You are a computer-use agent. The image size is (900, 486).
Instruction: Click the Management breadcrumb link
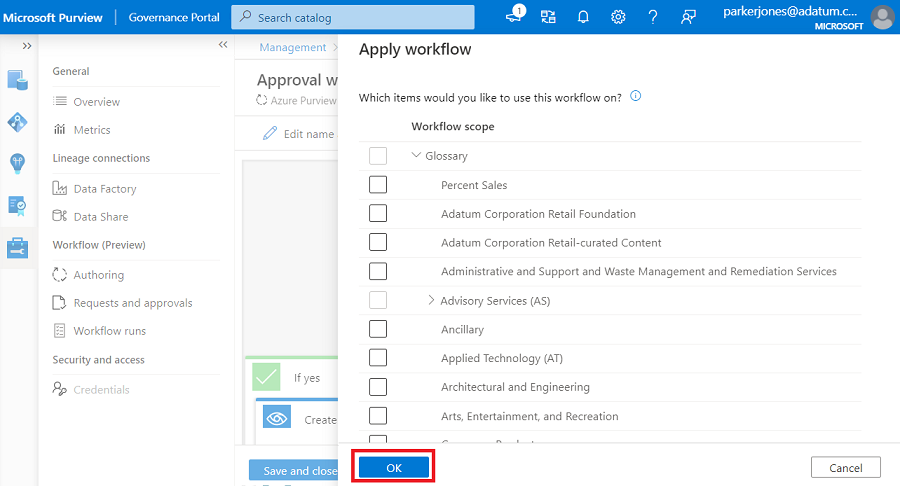point(292,47)
